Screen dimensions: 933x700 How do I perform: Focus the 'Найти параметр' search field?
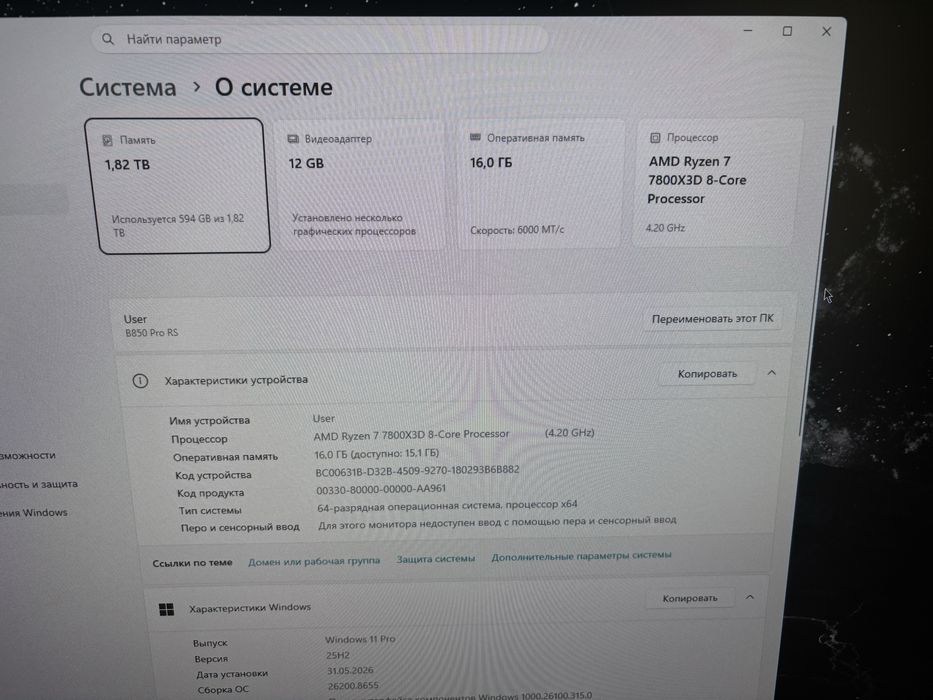319,39
